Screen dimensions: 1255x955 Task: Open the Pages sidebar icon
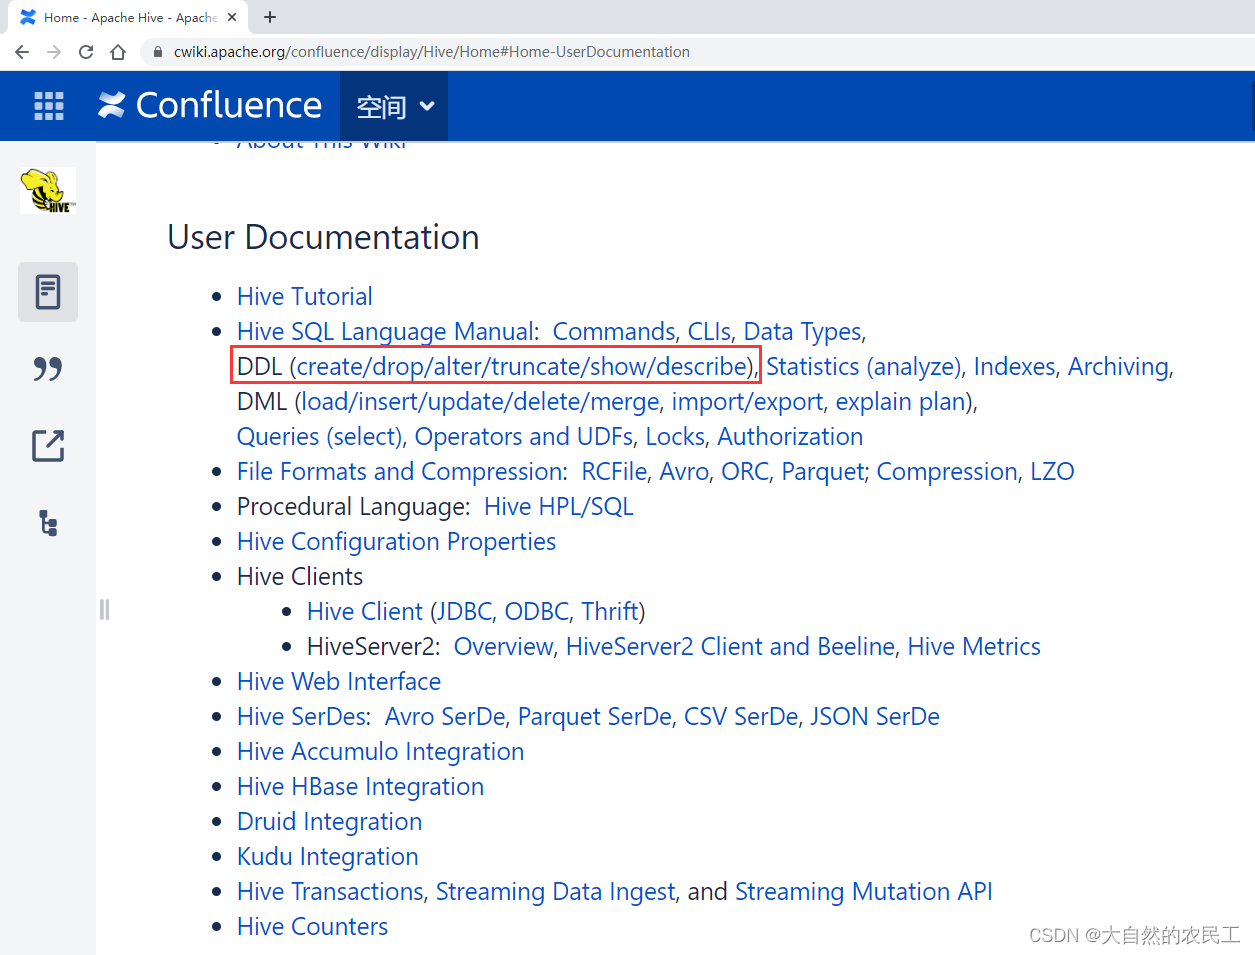tap(48, 292)
